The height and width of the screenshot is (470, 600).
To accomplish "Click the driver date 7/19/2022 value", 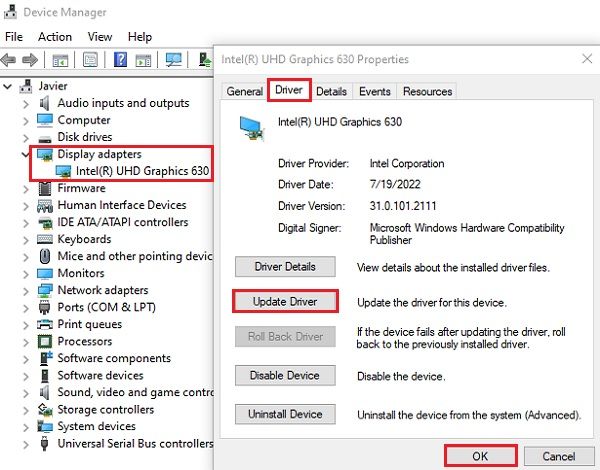I will click(x=395, y=184).
